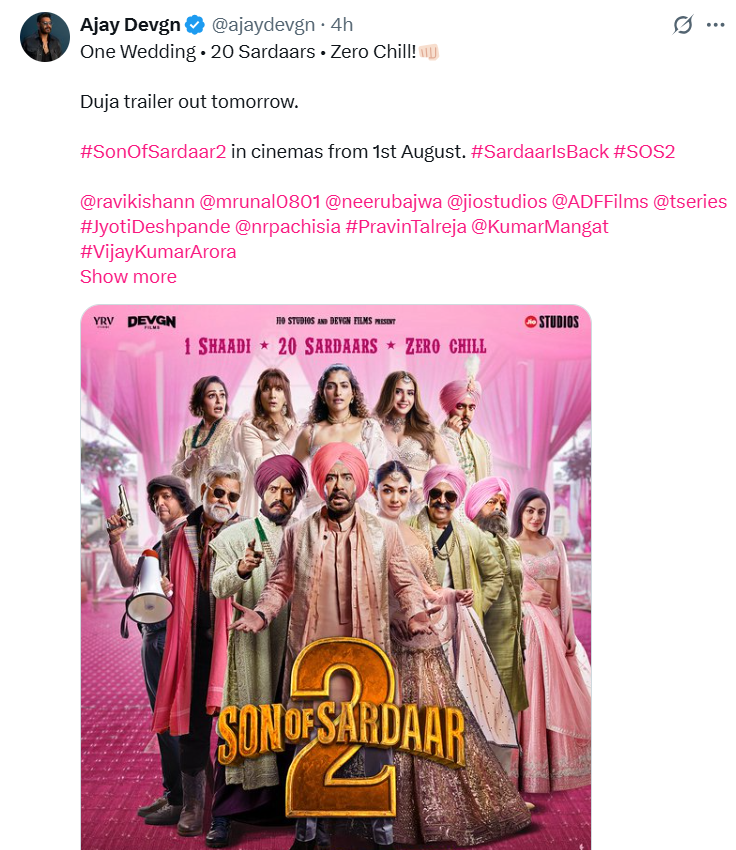
Task: Open the #SonOfSardaar2 hashtag
Action: coord(153,152)
